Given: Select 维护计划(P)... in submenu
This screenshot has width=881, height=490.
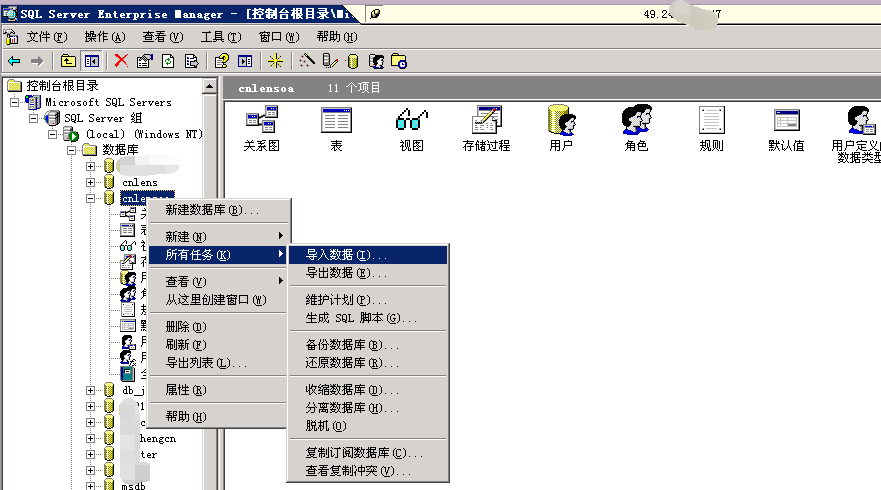Looking at the screenshot, I should [368, 300].
